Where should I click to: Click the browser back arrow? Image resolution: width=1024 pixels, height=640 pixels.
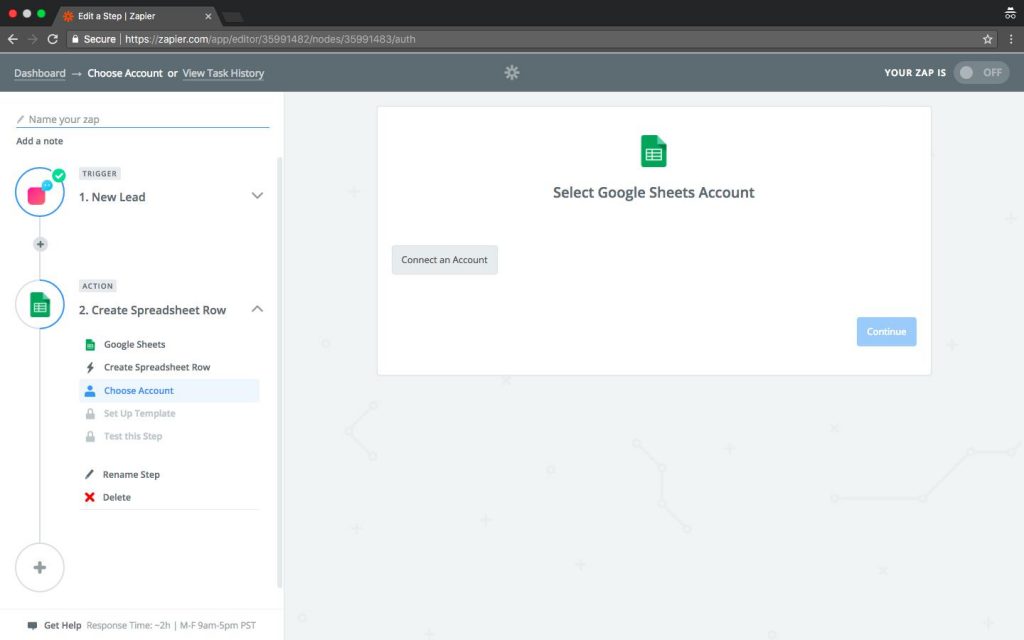point(12,39)
